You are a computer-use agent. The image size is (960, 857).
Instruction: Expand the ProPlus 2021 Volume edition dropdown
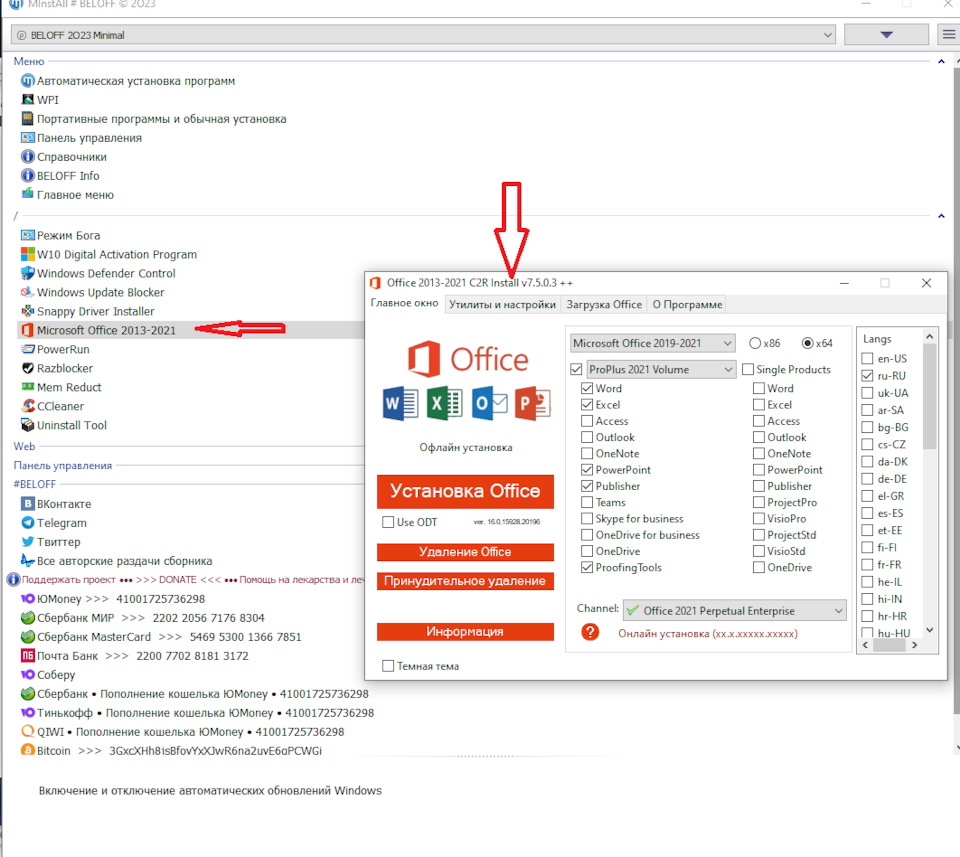[661, 369]
